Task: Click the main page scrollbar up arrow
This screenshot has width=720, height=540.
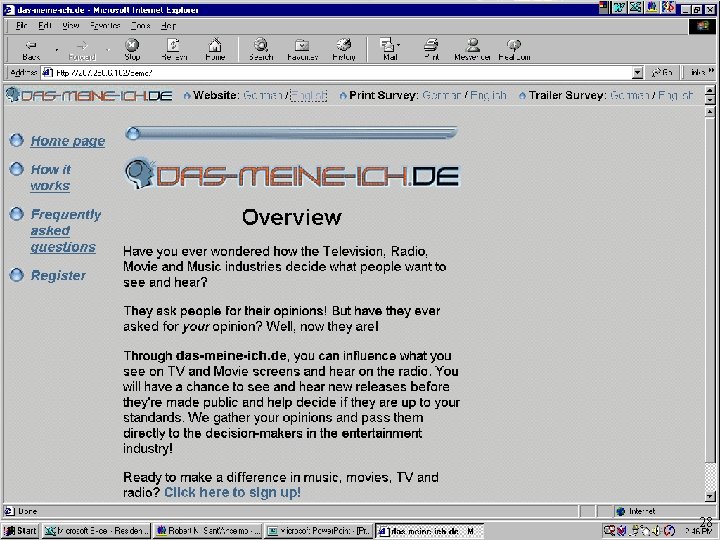Action: click(710, 112)
